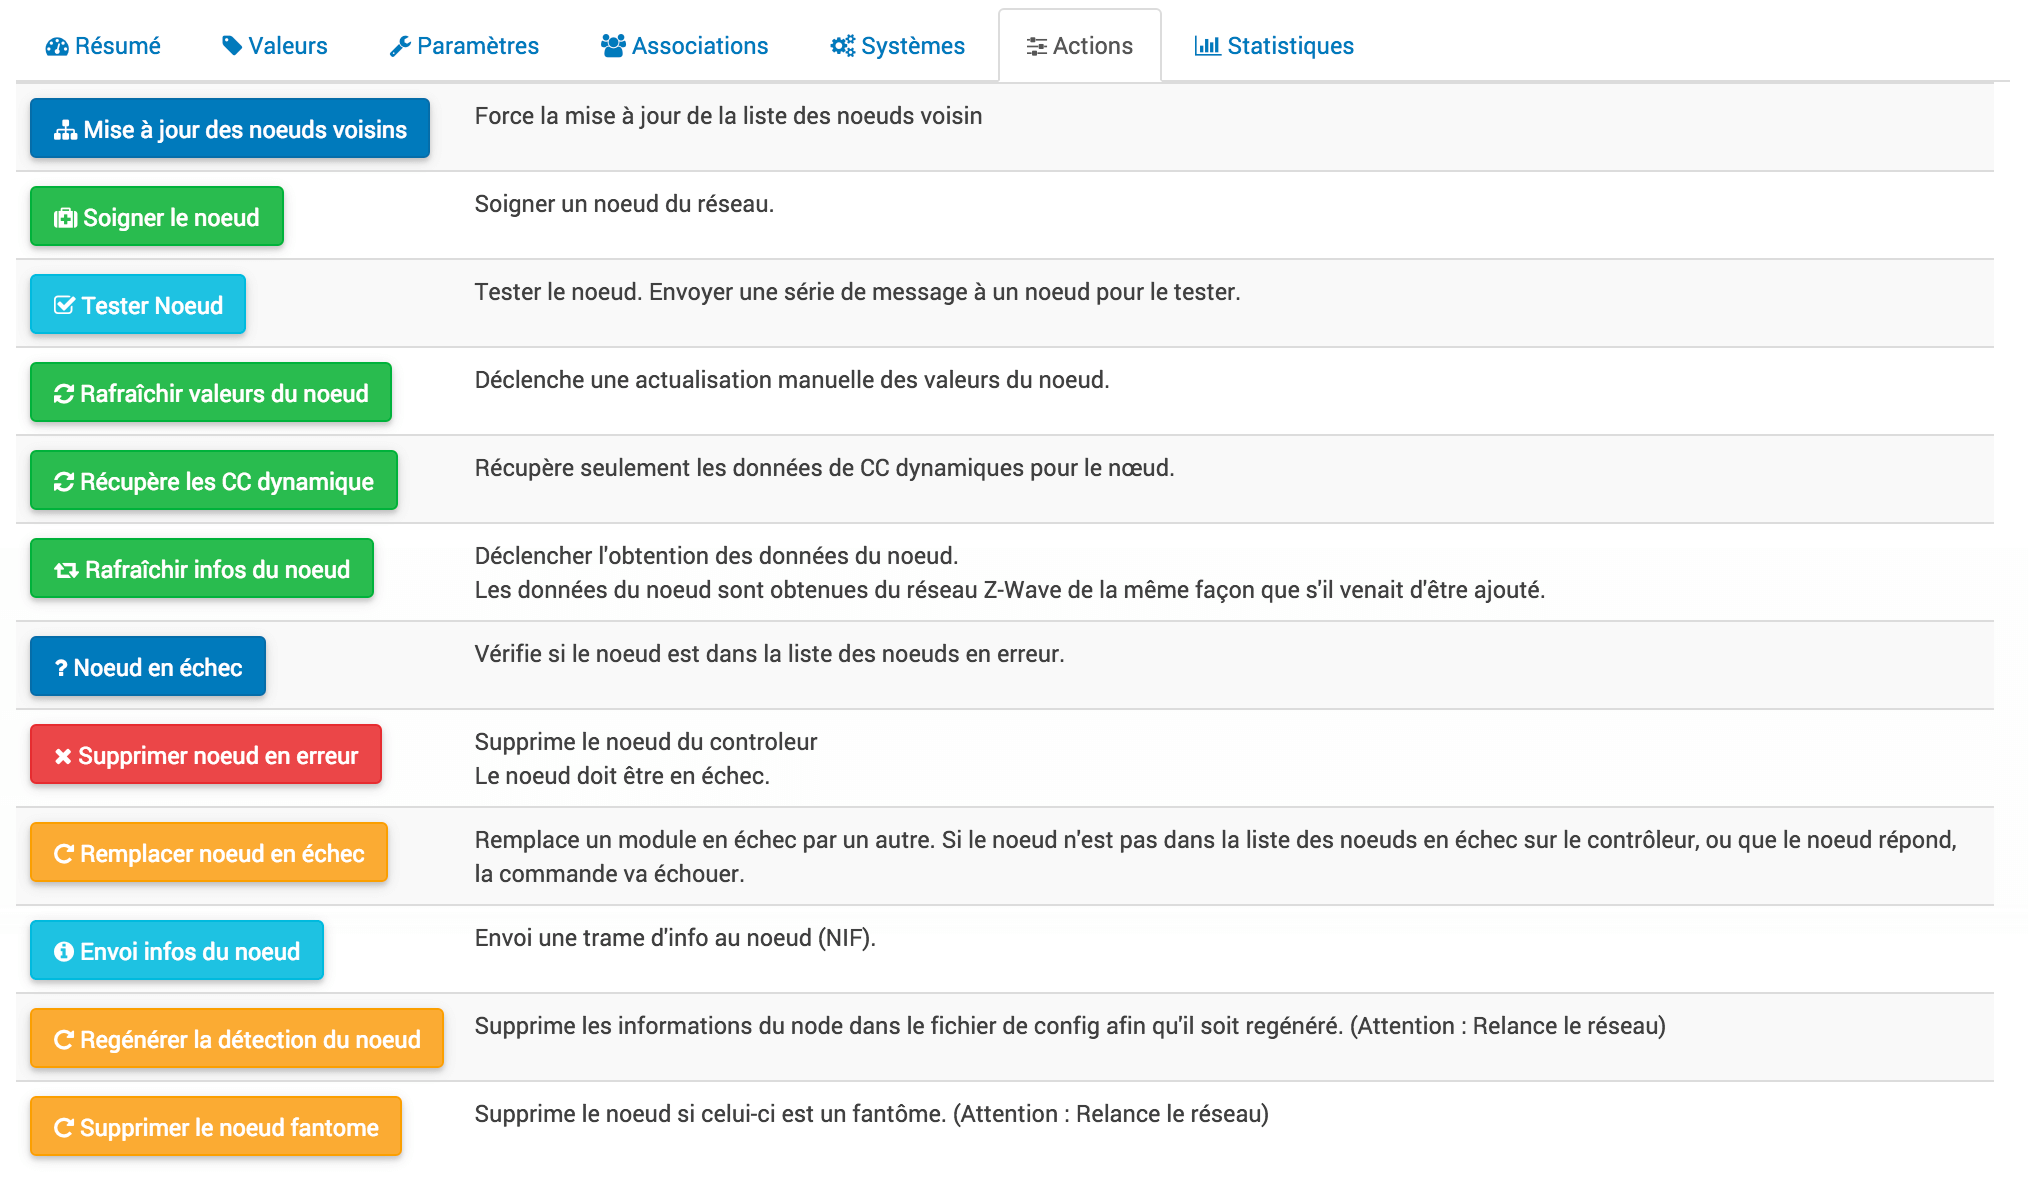Select the Actions tab
Viewport: 2028px width, 1200px height.
pyautogui.click(x=1080, y=46)
